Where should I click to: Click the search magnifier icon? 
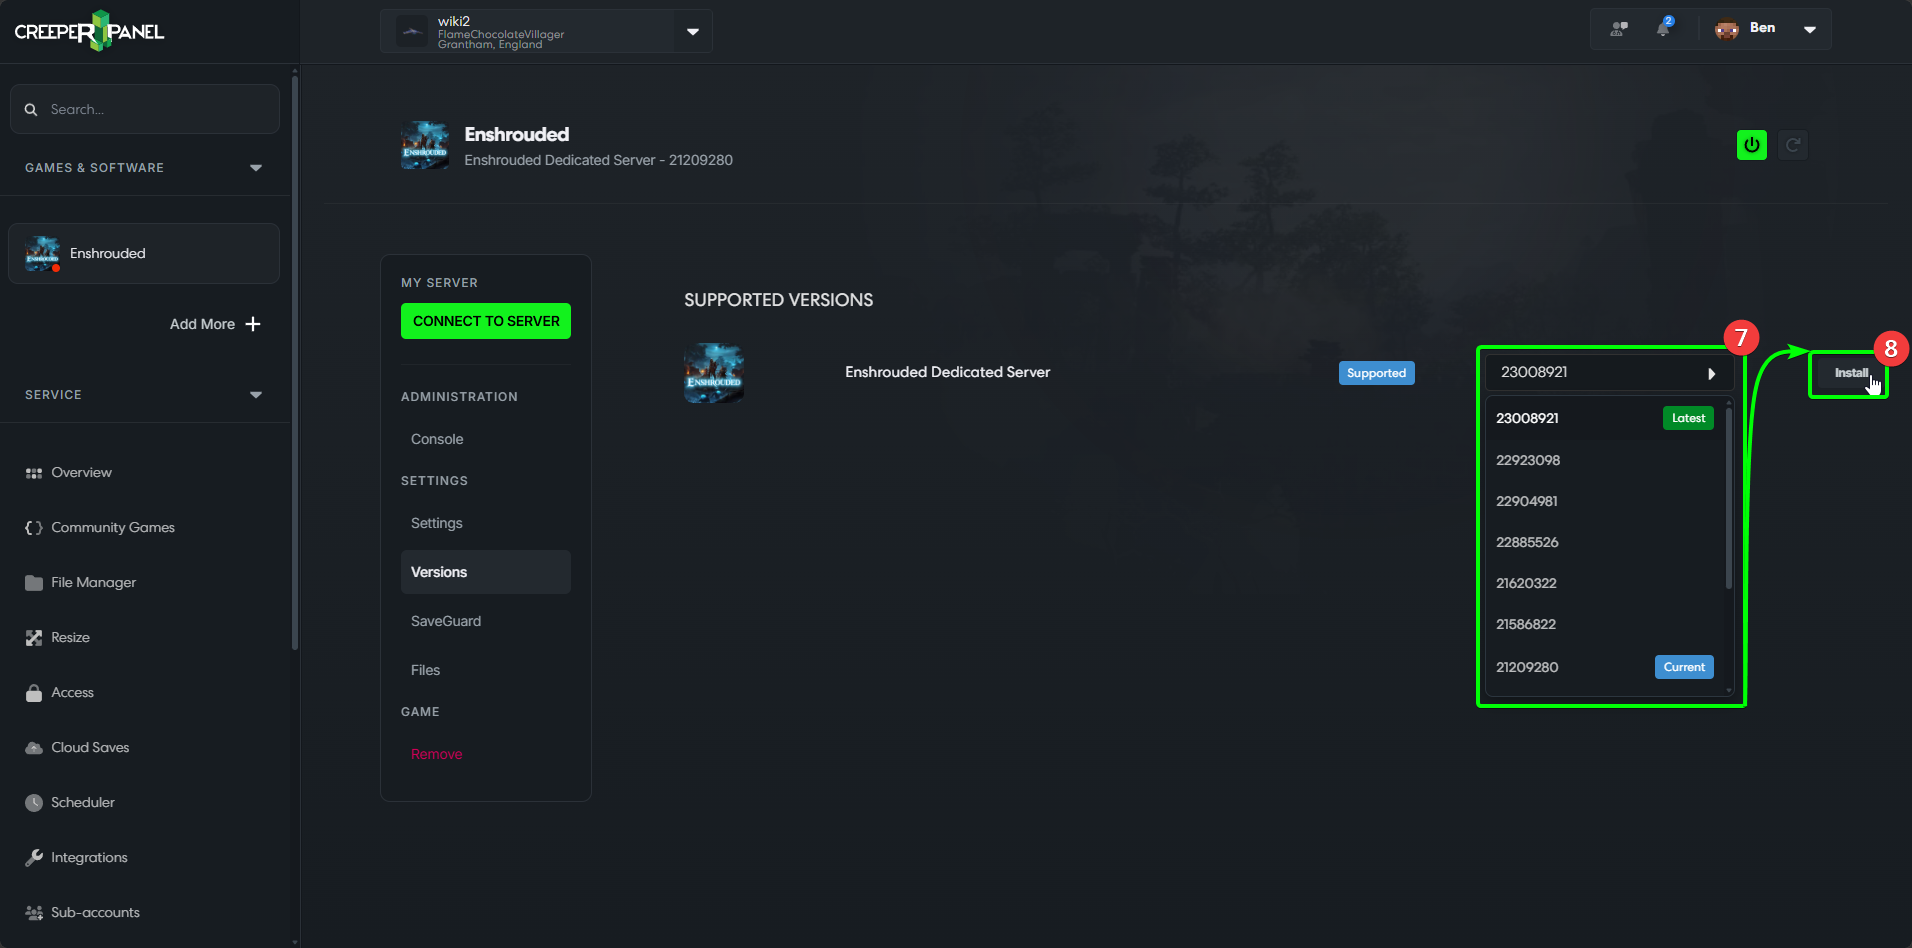click(x=31, y=109)
